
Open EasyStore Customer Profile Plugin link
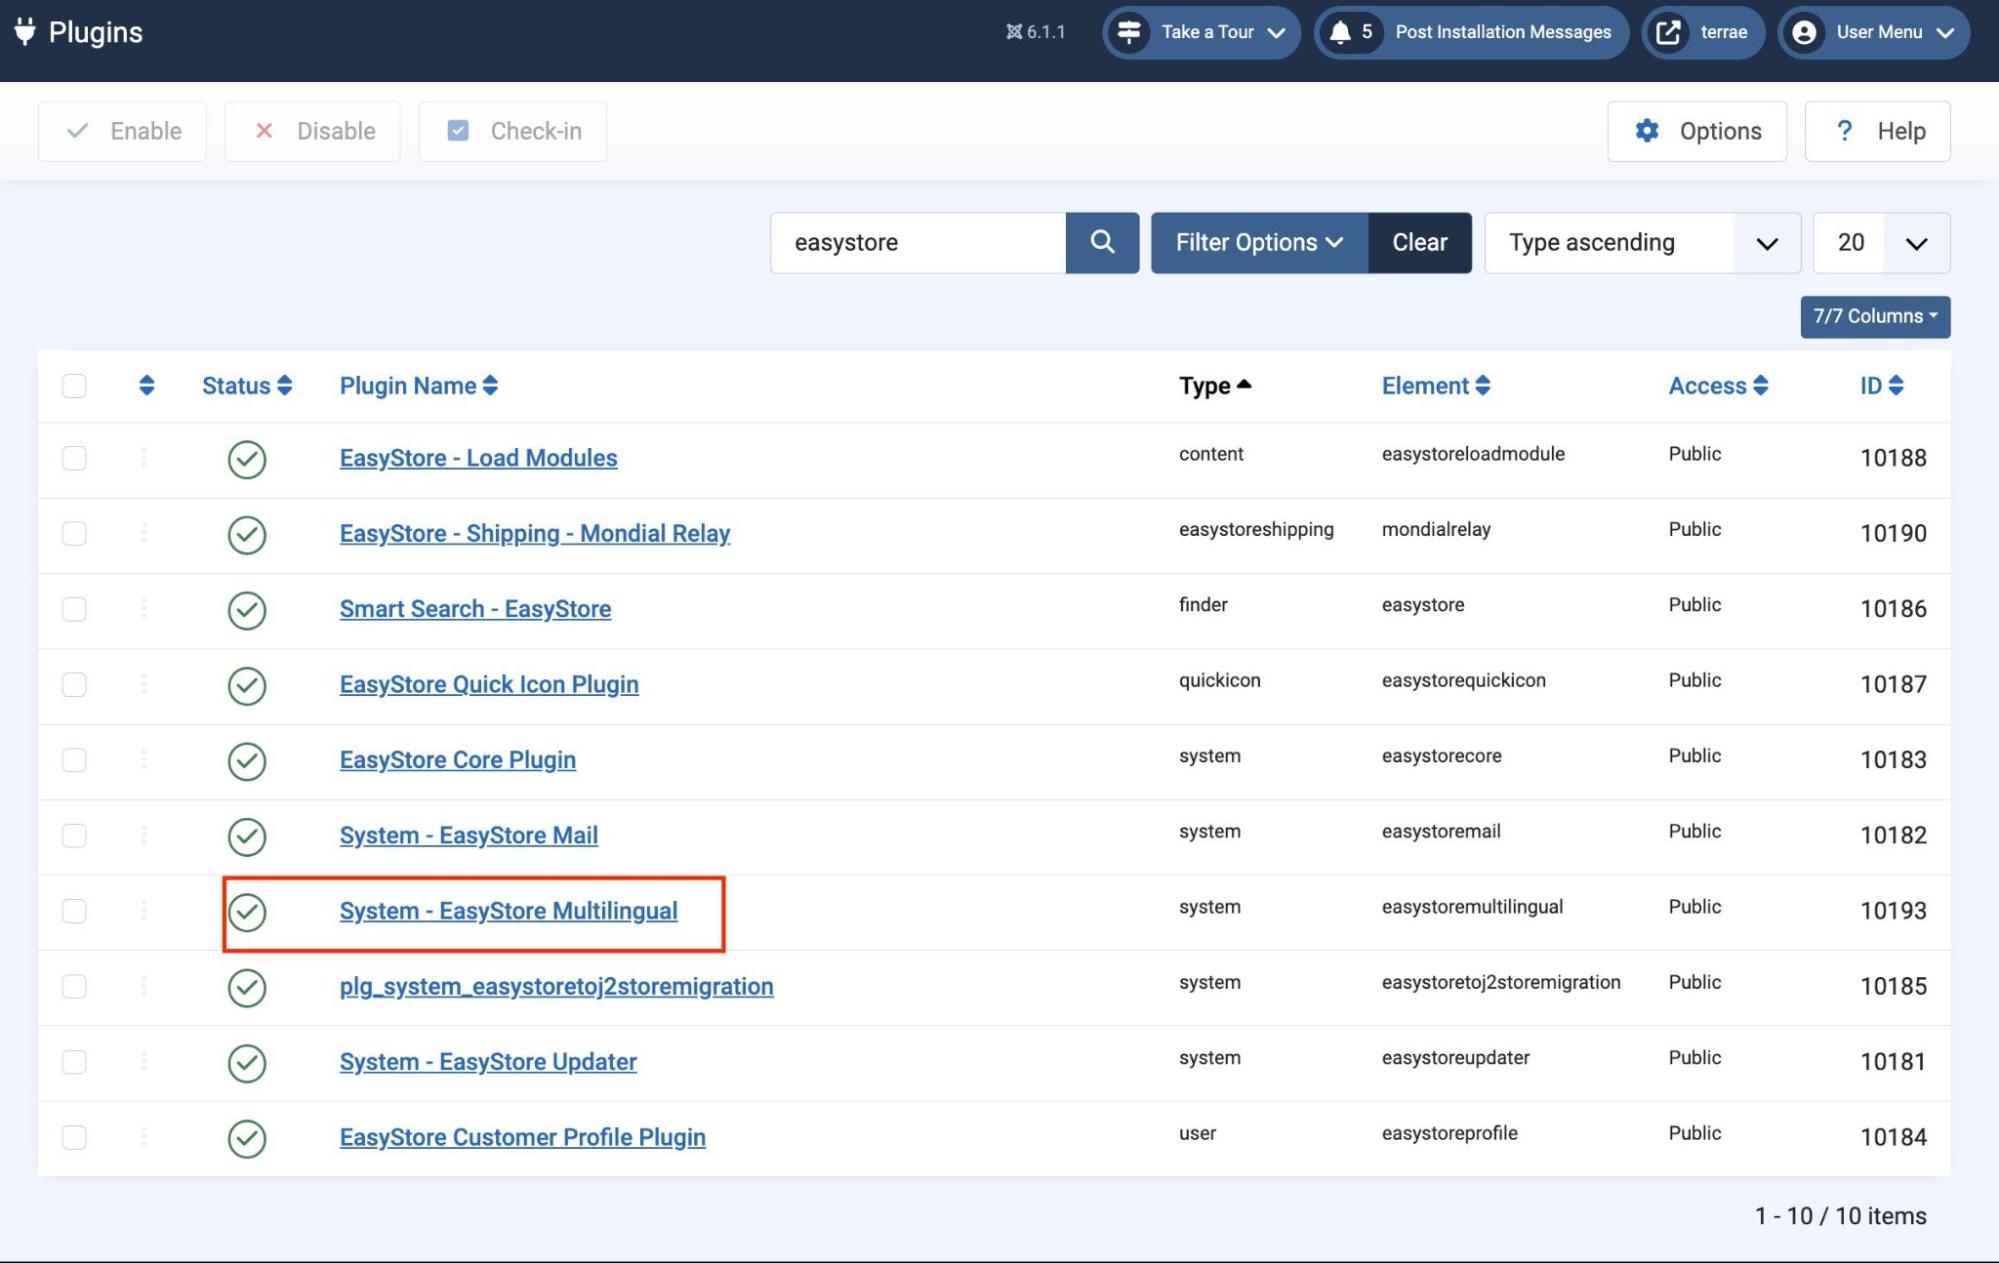pos(522,1137)
